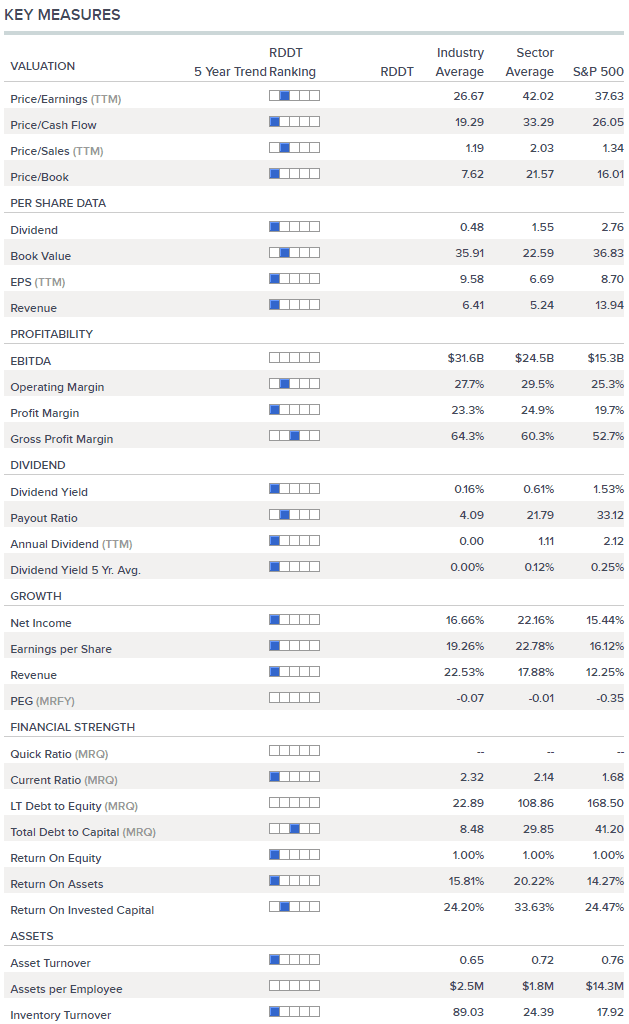This screenshot has width=629, height=1024.
Task: Click the Total Debt to Capital ranking bar
Action: (x=294, y=829)
